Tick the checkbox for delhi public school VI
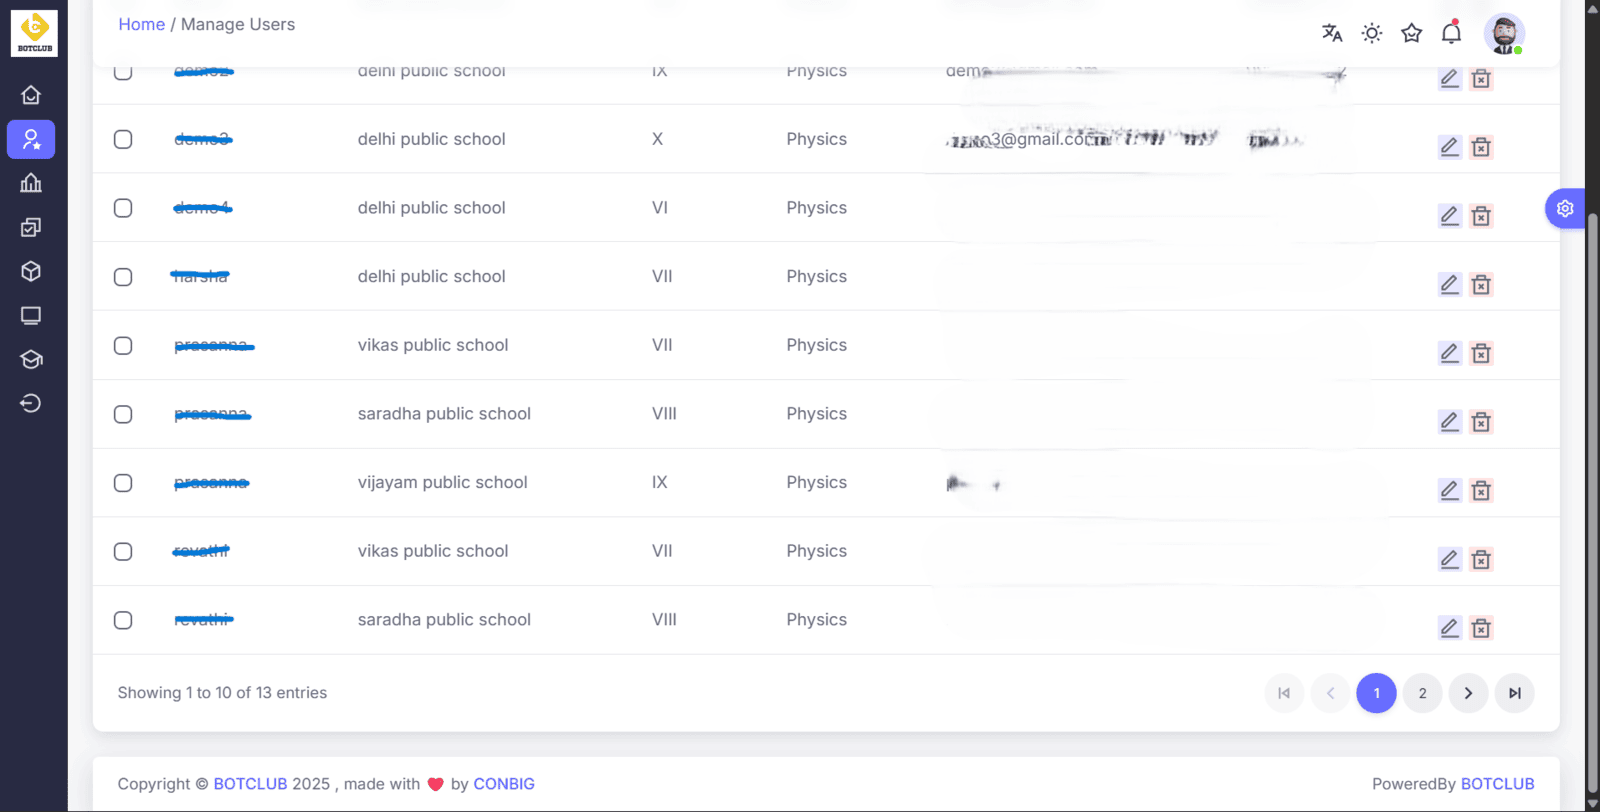Viewport: 1600px width, 812px height. point(123,208)
